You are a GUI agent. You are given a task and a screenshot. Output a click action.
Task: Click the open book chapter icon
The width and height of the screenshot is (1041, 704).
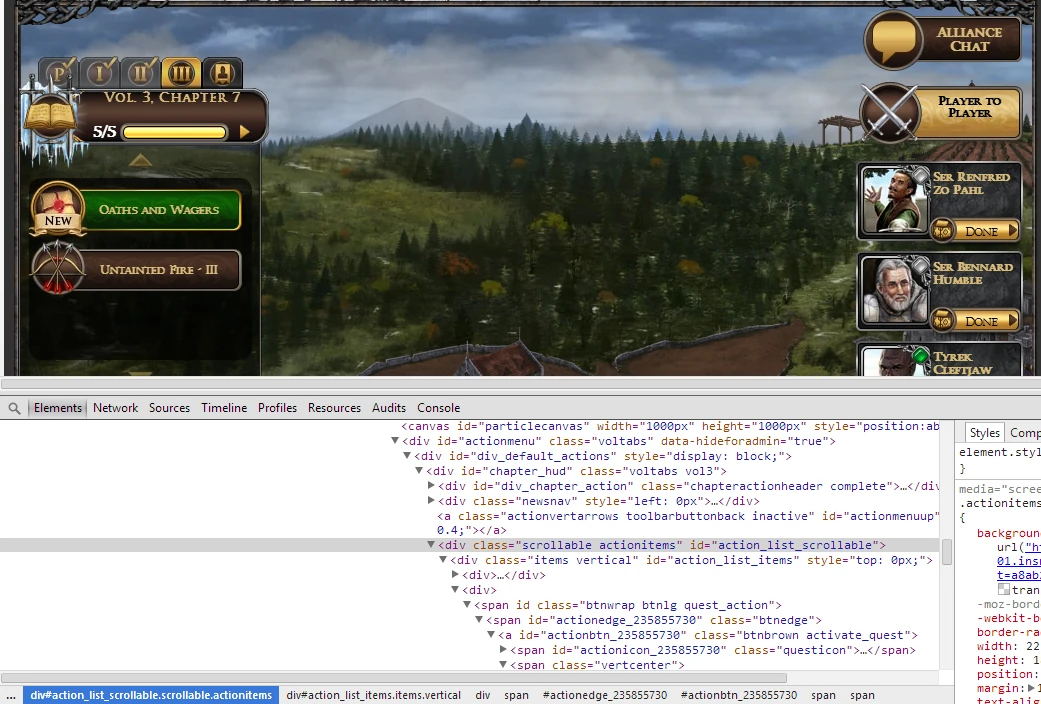point(50,117)
